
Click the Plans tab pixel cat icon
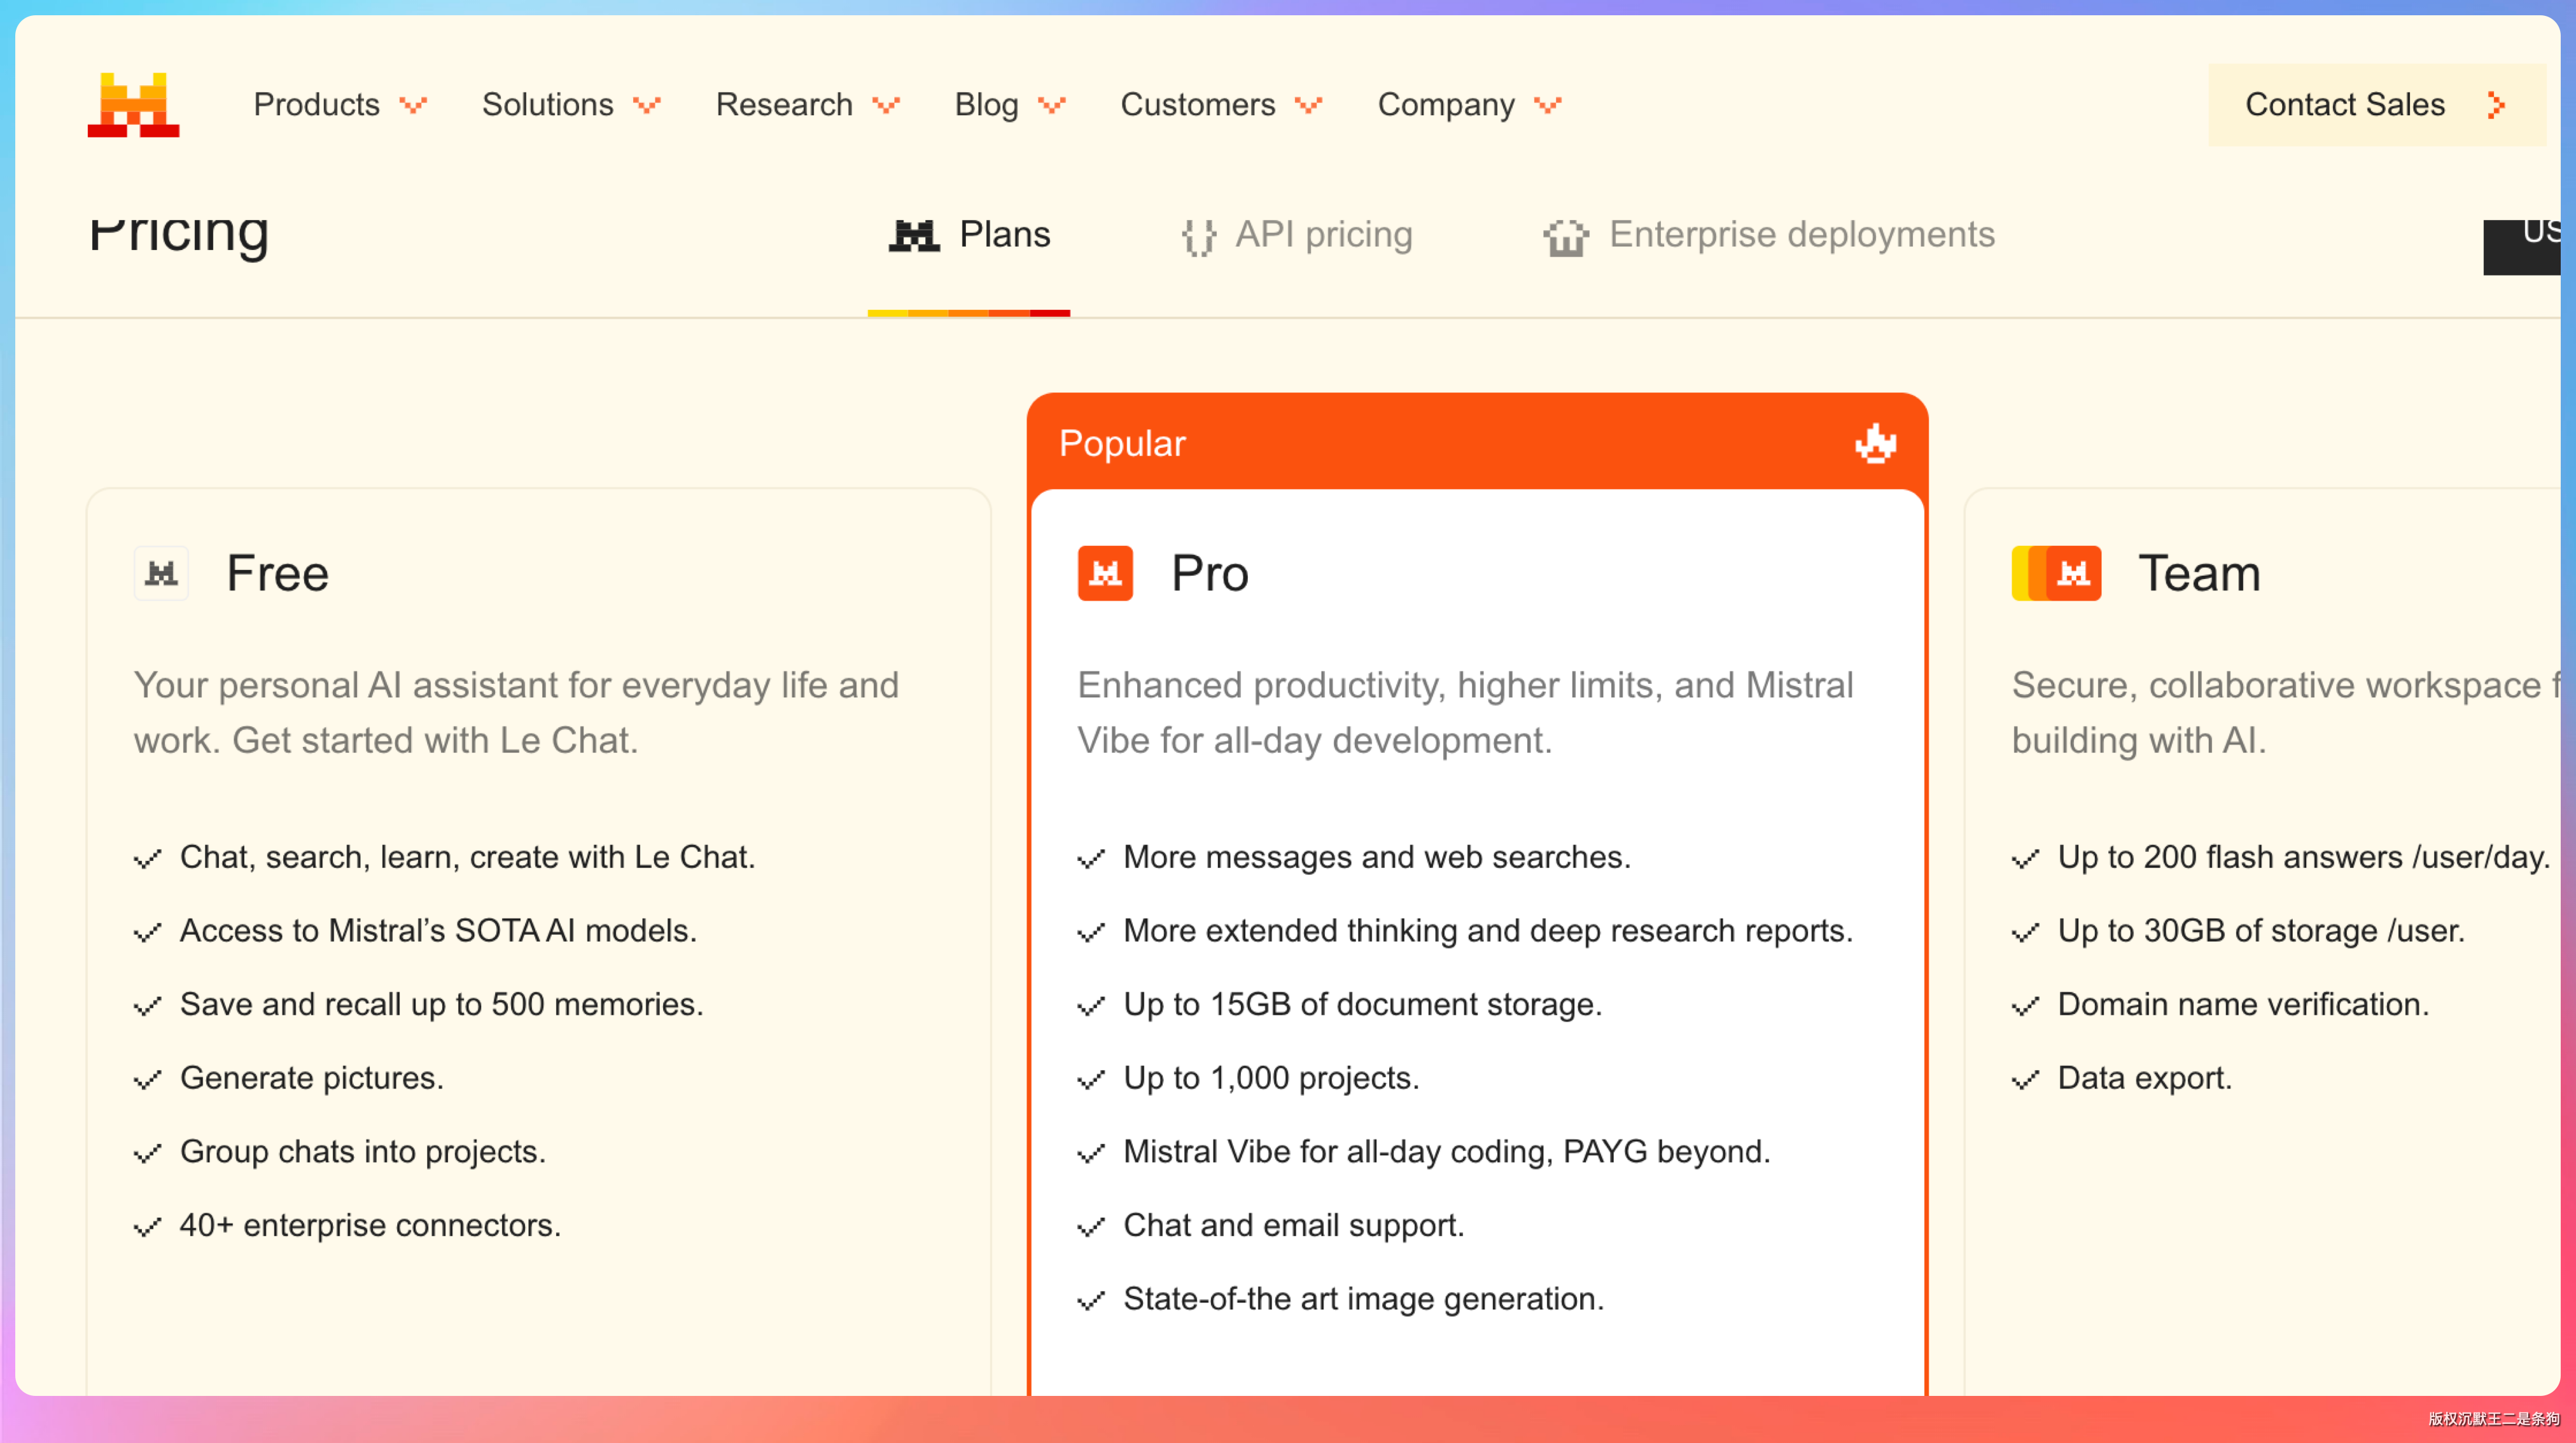click(914, 236)
